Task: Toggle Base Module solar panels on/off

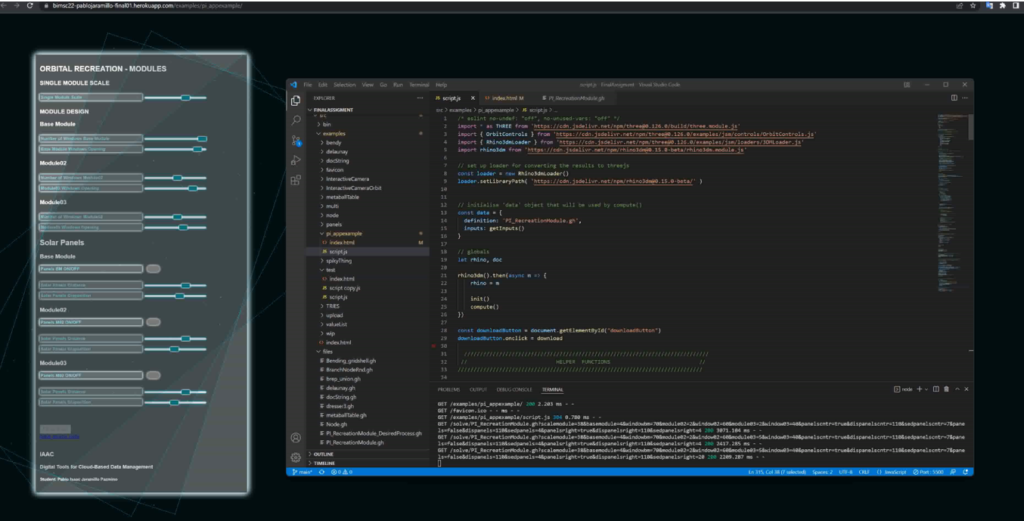Action: tap(153, 269)
